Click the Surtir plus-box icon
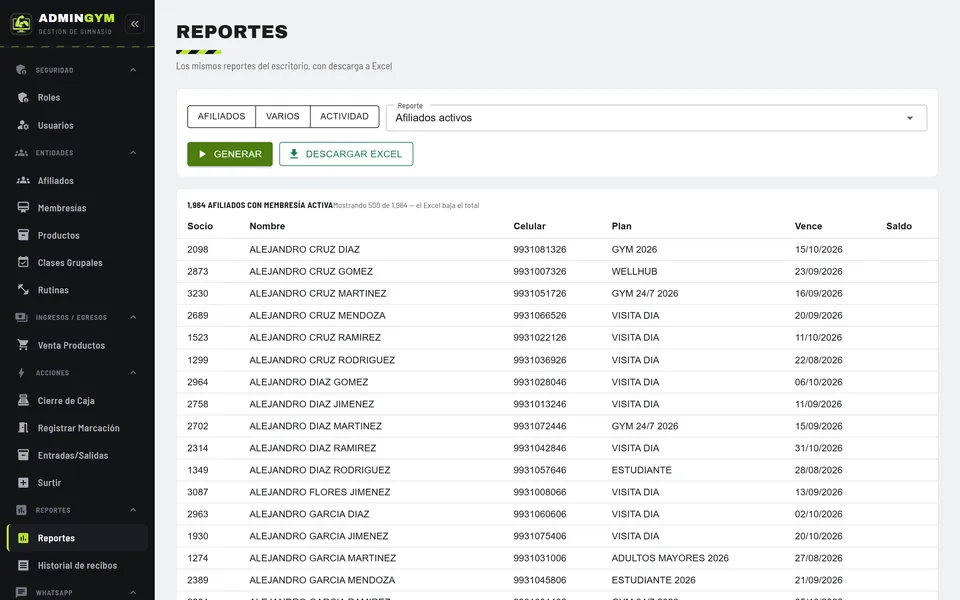960x600 pixels. [23, 482]
